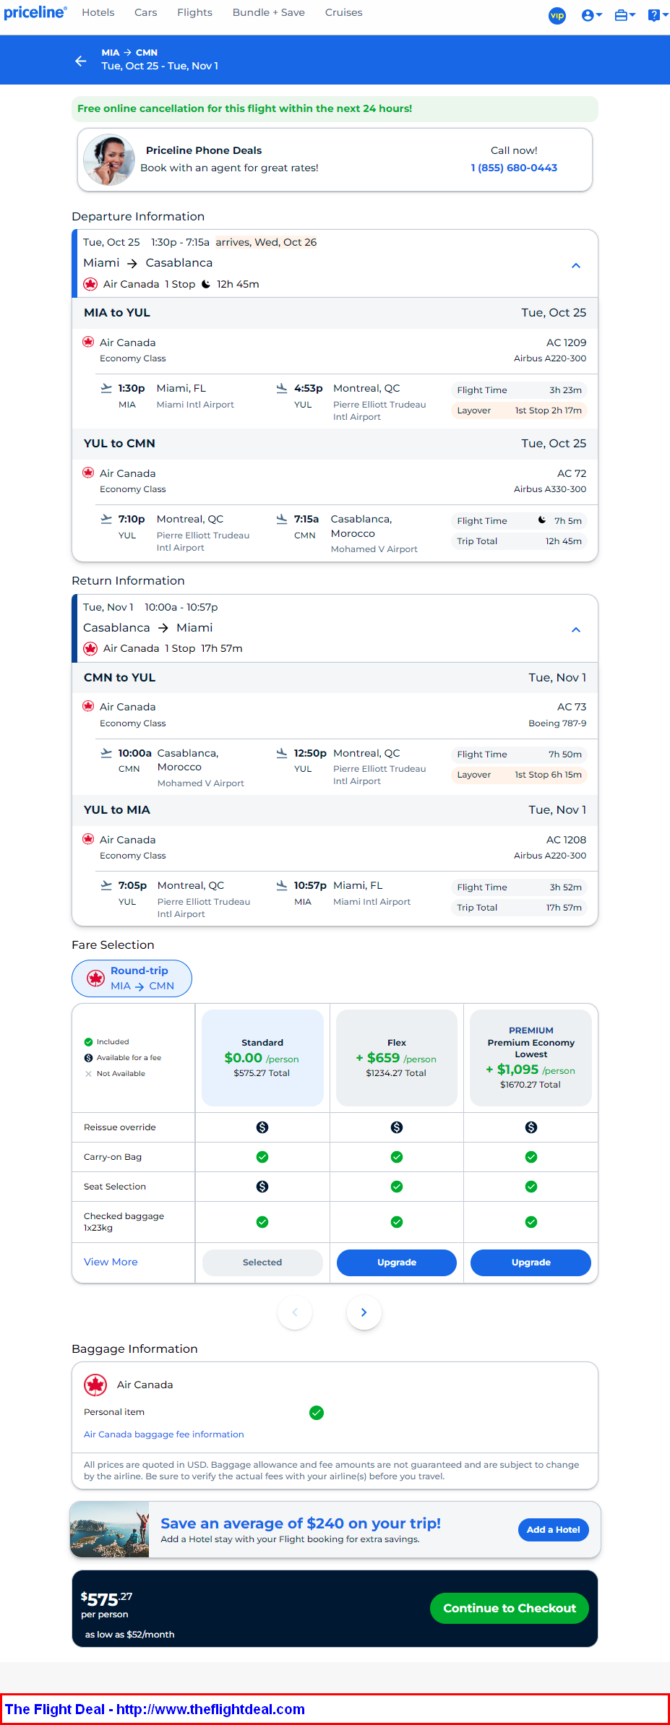The height and width of the screenshot is (1725, 670).
Task: Open the Bundle + Save menu item
Action: pyautogui.click(x=268, y=13)
